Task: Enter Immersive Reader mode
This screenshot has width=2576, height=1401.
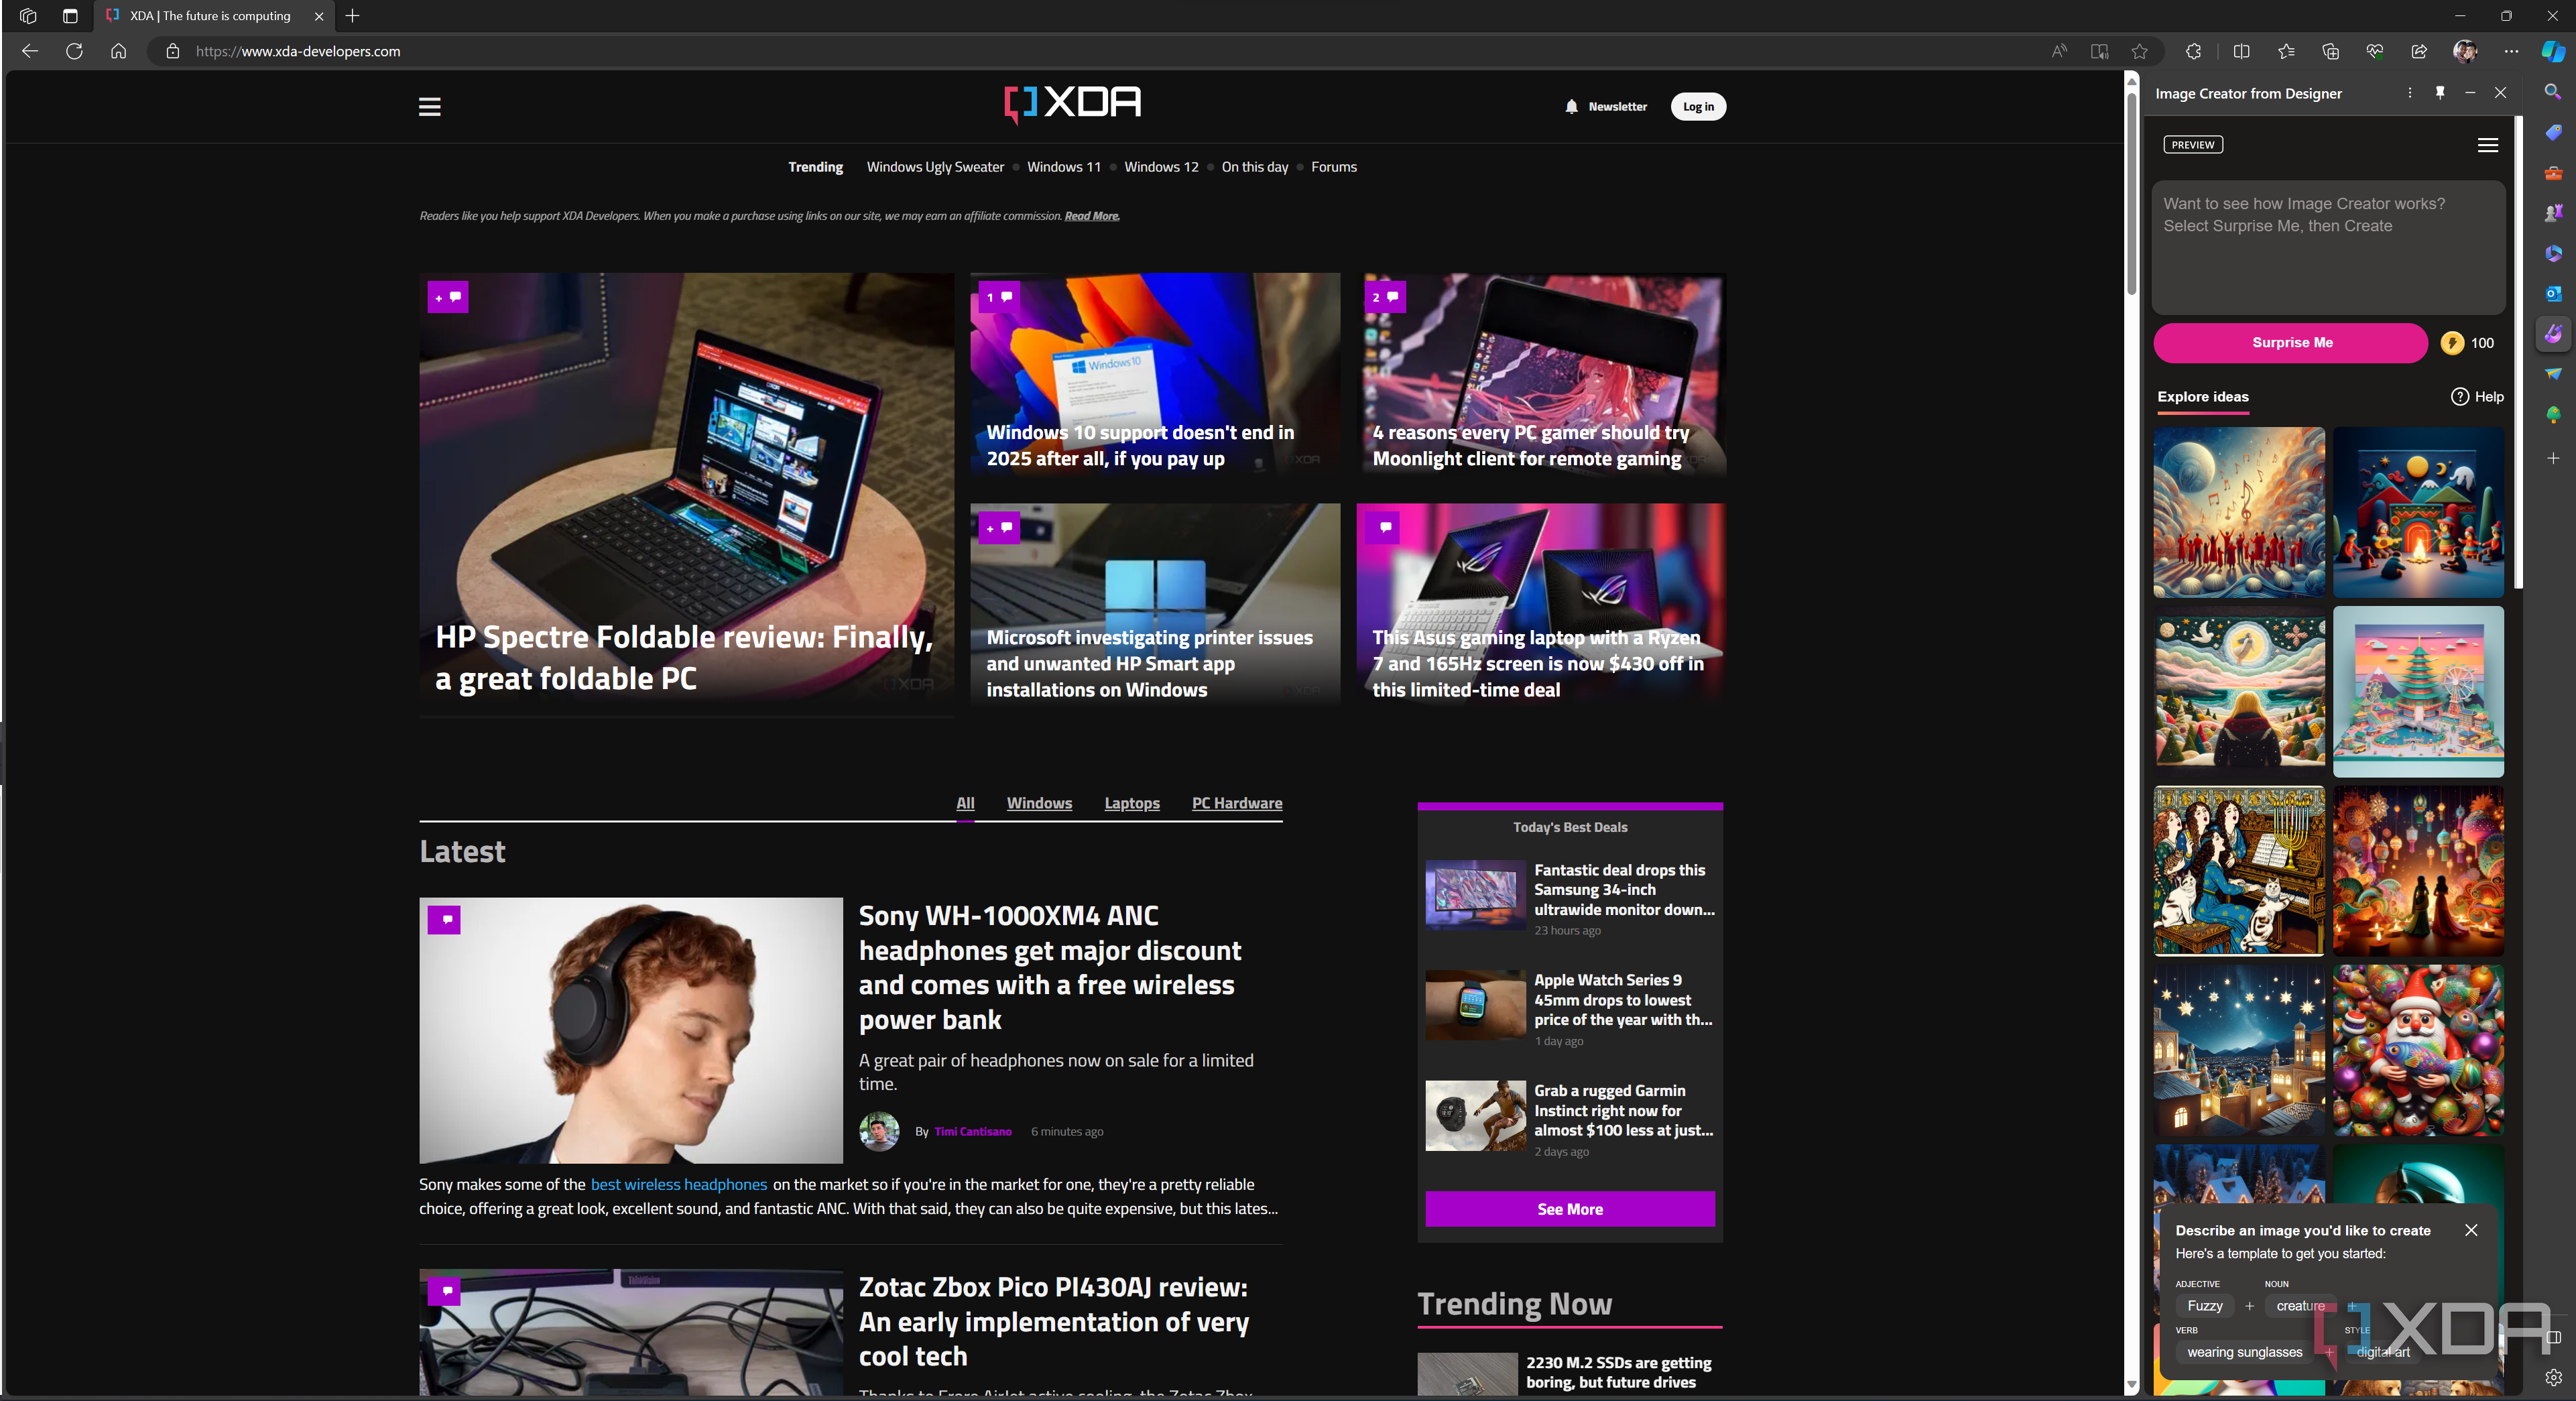Action: click(x=2099, y=51)
